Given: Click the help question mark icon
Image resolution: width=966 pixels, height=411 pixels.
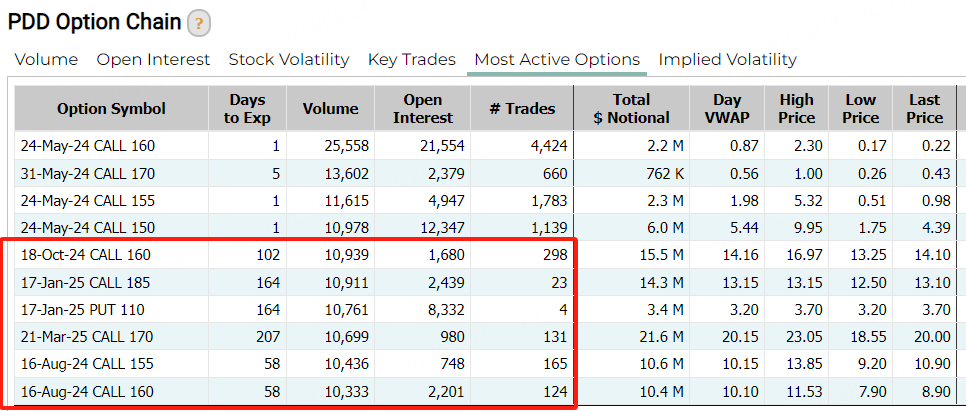Looking at the screenshot, I should tap(199, 24).
